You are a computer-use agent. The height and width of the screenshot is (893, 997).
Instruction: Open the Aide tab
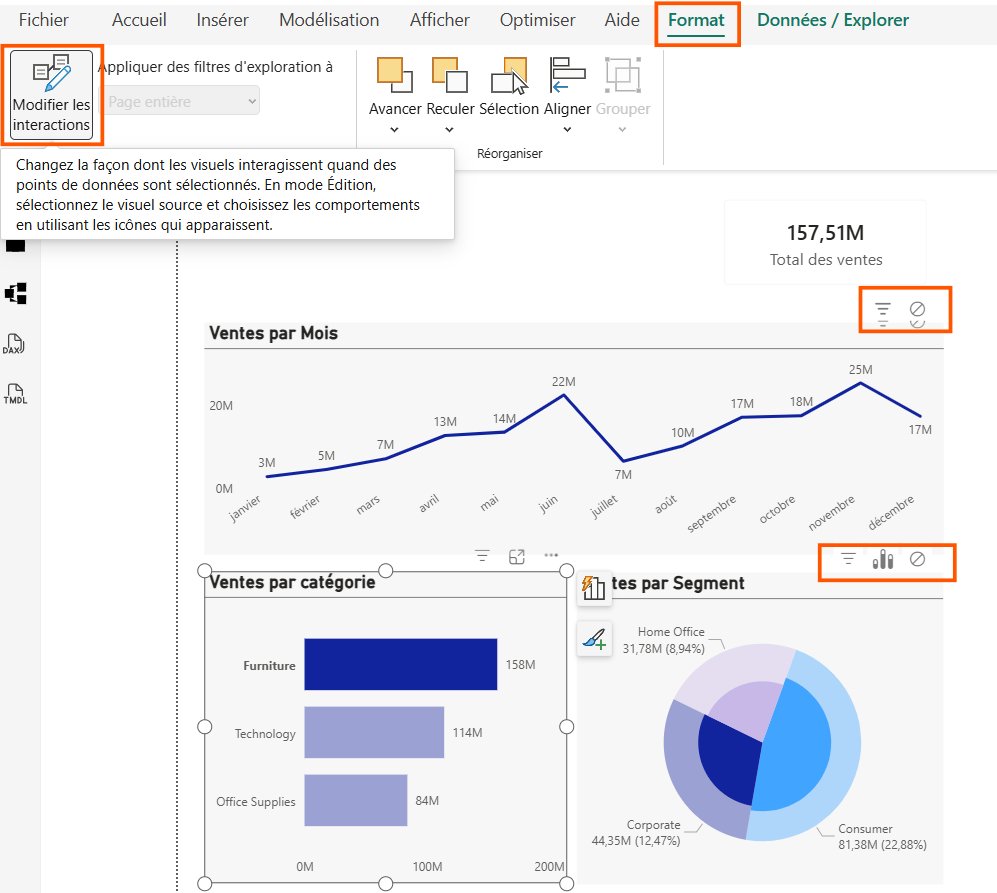(x=622, y=20)
